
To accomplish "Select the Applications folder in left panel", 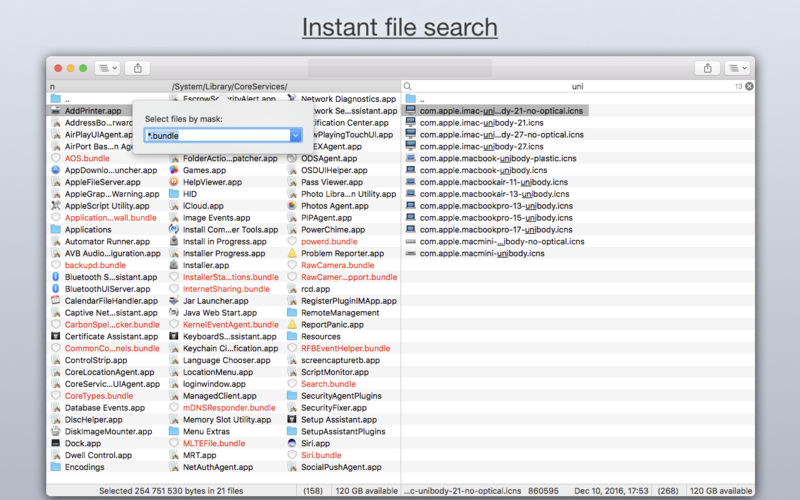I will coord(88,229).
